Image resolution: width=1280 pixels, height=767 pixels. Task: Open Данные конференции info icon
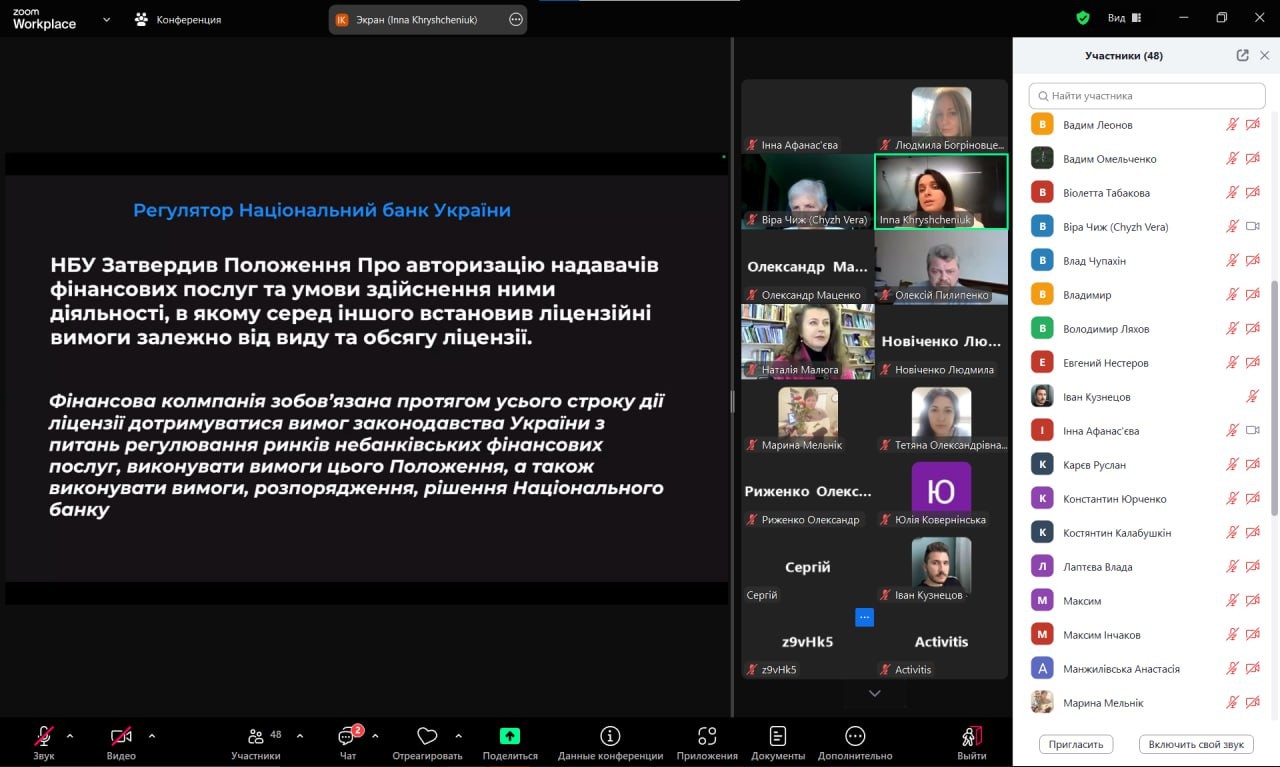pos(610,737)
